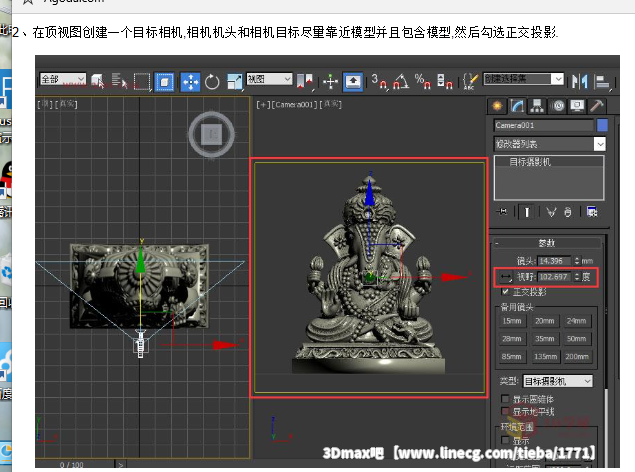Click the Align tool icon
Image resolution: width=635 pixels, height=472 pixels.
coord(602,82)
